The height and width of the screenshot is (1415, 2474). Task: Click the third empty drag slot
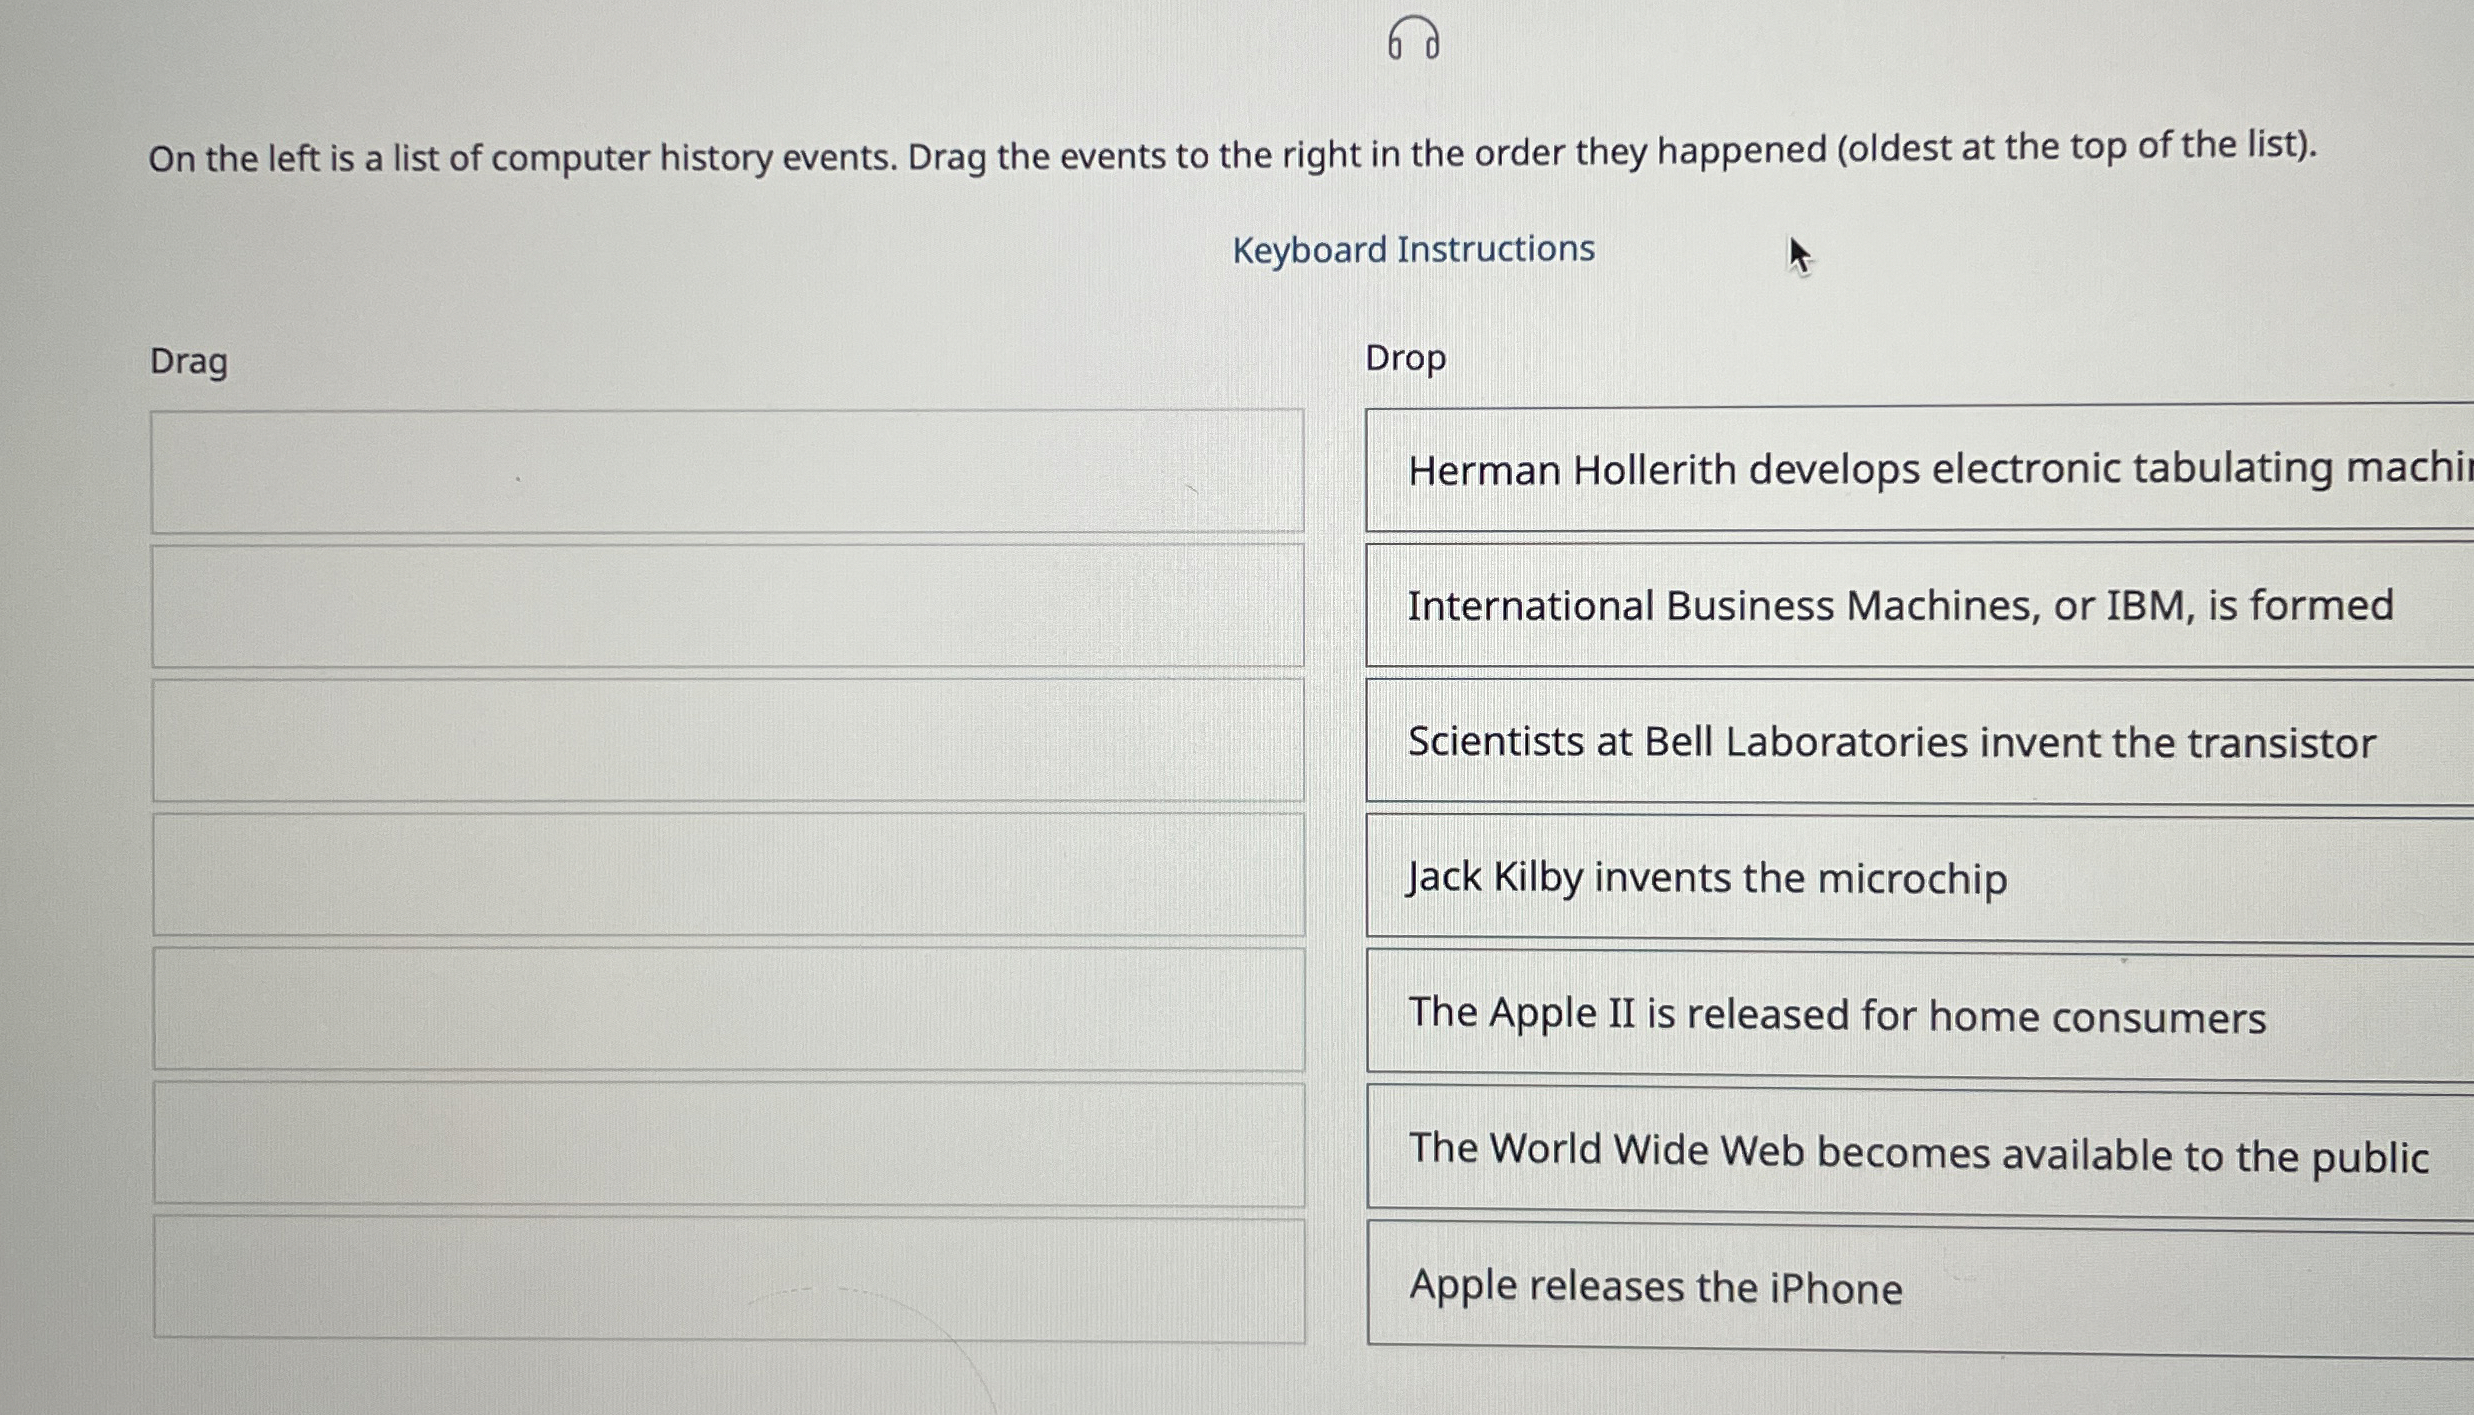point(728,739)
